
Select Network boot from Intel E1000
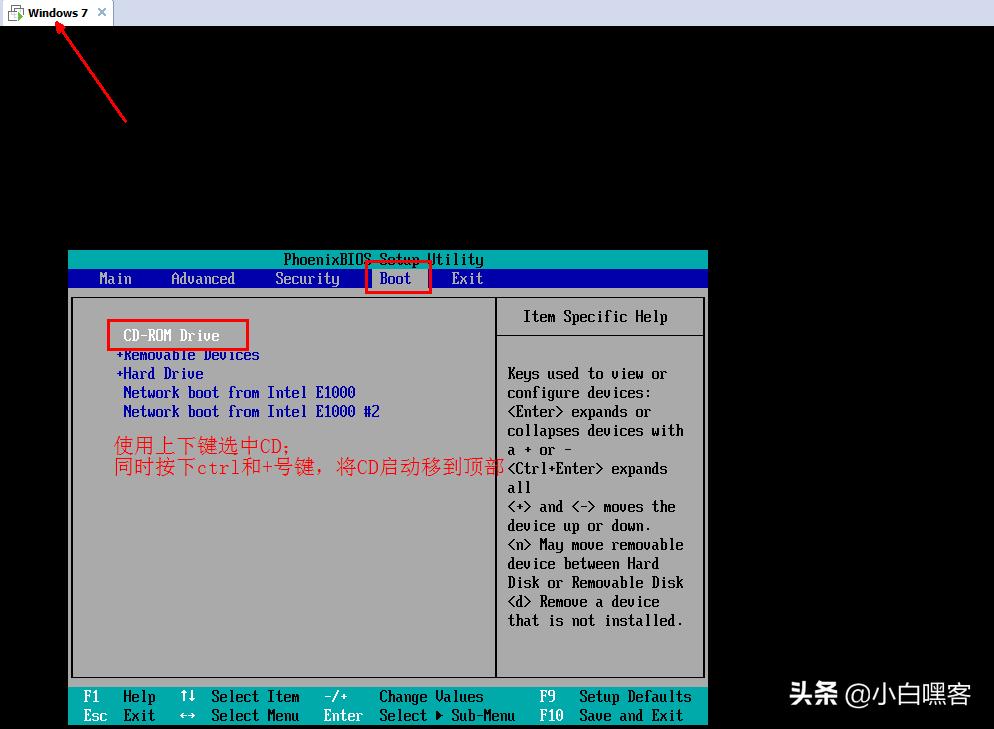coord(240,392)
